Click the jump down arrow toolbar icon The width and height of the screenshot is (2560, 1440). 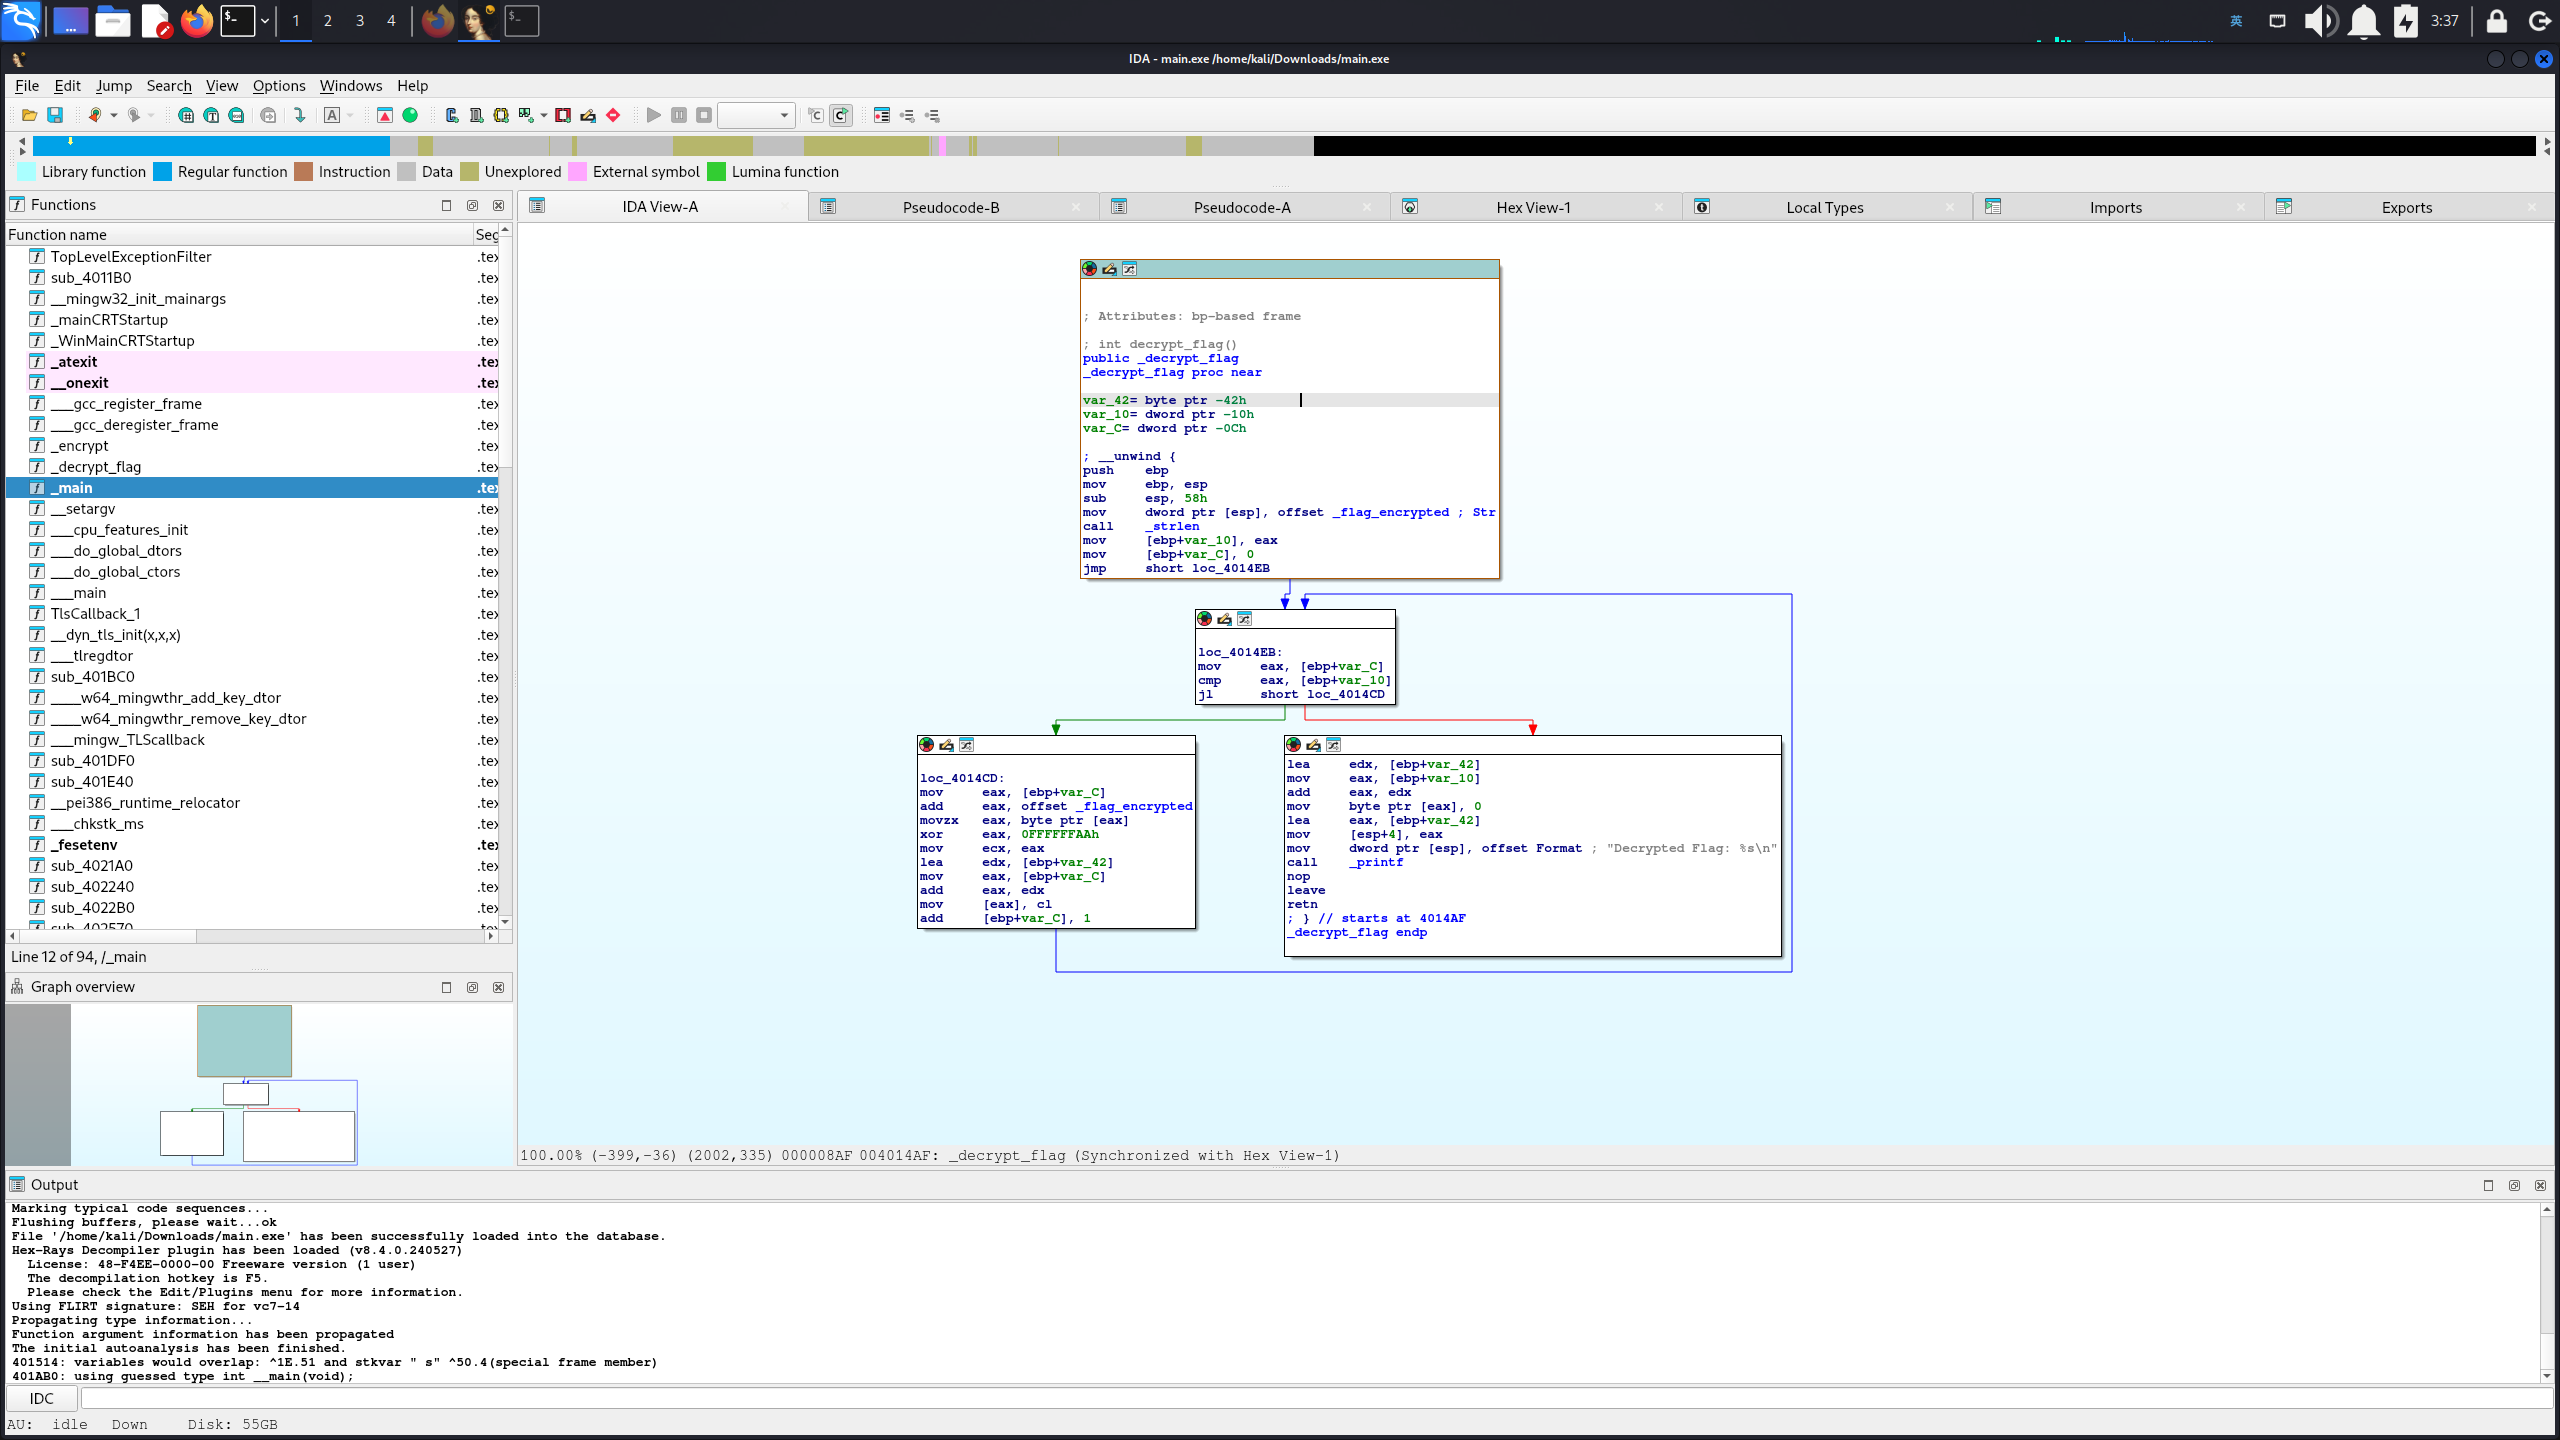pyautogui.click(x=299, y=115)
